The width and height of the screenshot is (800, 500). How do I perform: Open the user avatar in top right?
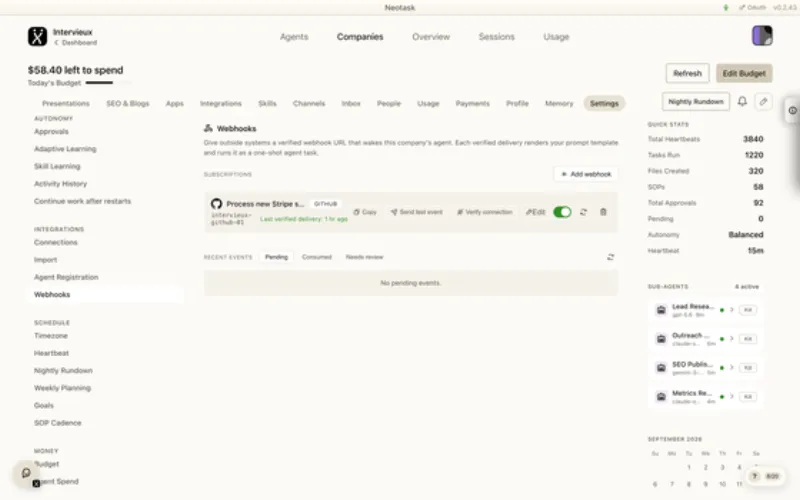(x=762, y=36)
